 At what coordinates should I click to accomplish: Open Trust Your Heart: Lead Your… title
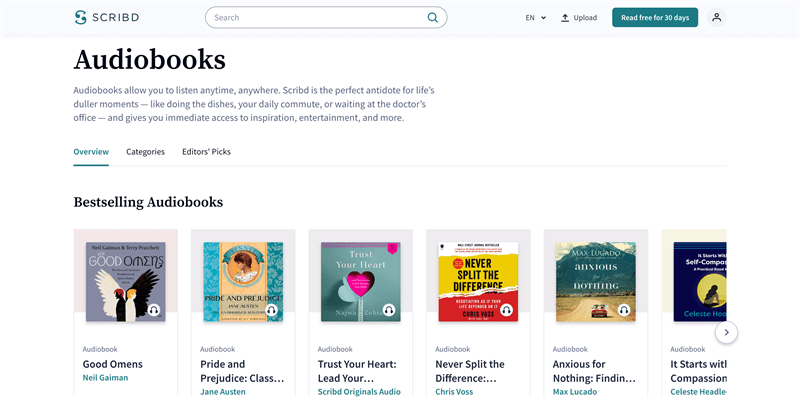point(357,371)
